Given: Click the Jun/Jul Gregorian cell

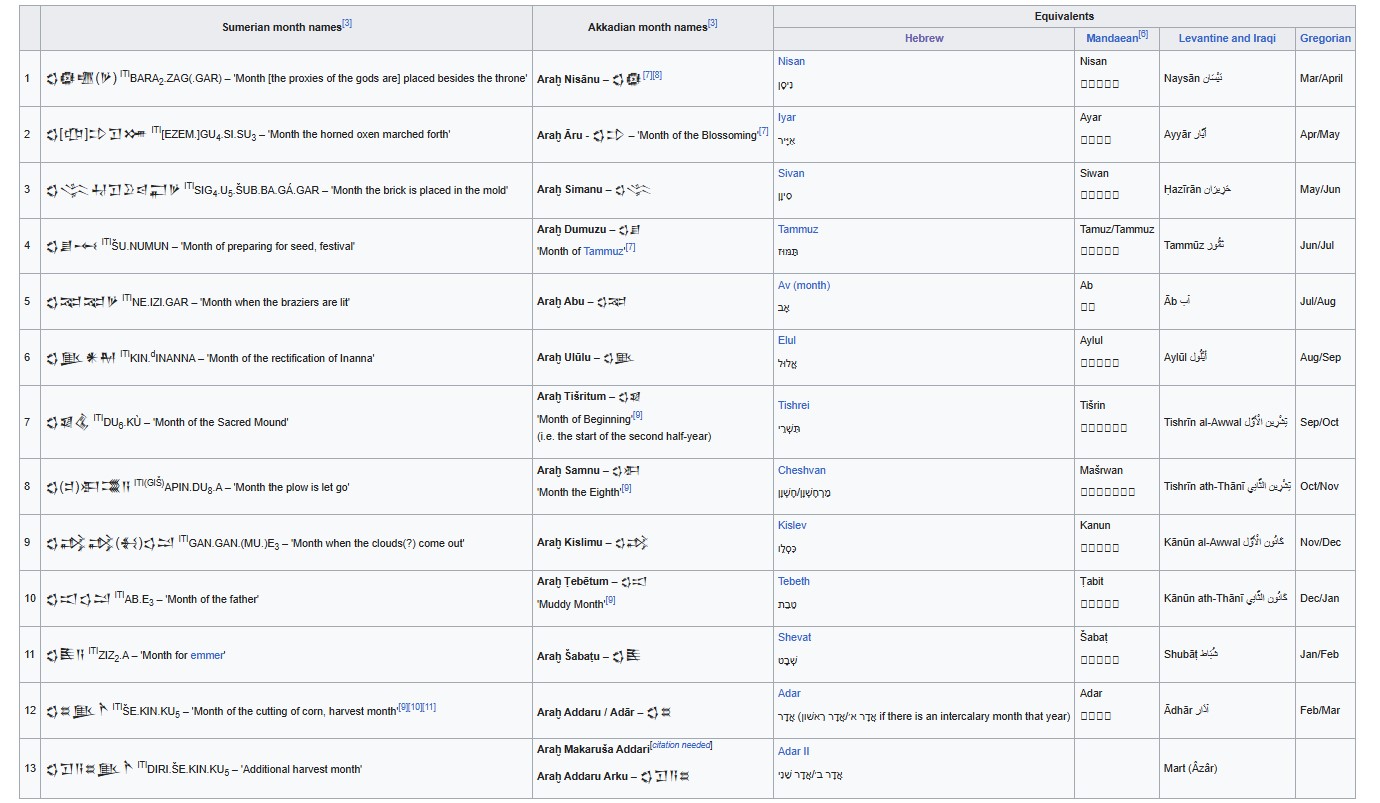Looking at the screenshot, I should pos(1325,246).
